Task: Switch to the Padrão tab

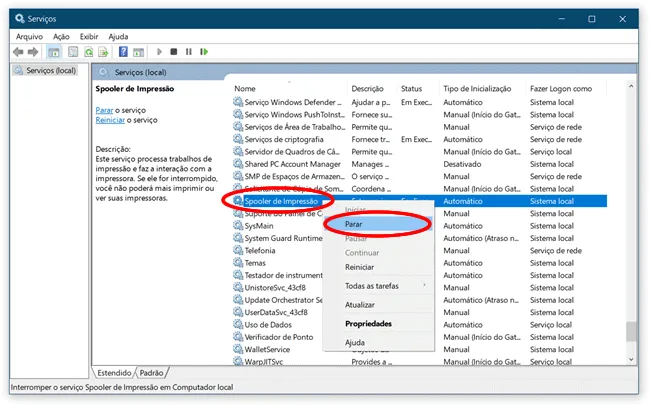Action: tap(151, 373)
